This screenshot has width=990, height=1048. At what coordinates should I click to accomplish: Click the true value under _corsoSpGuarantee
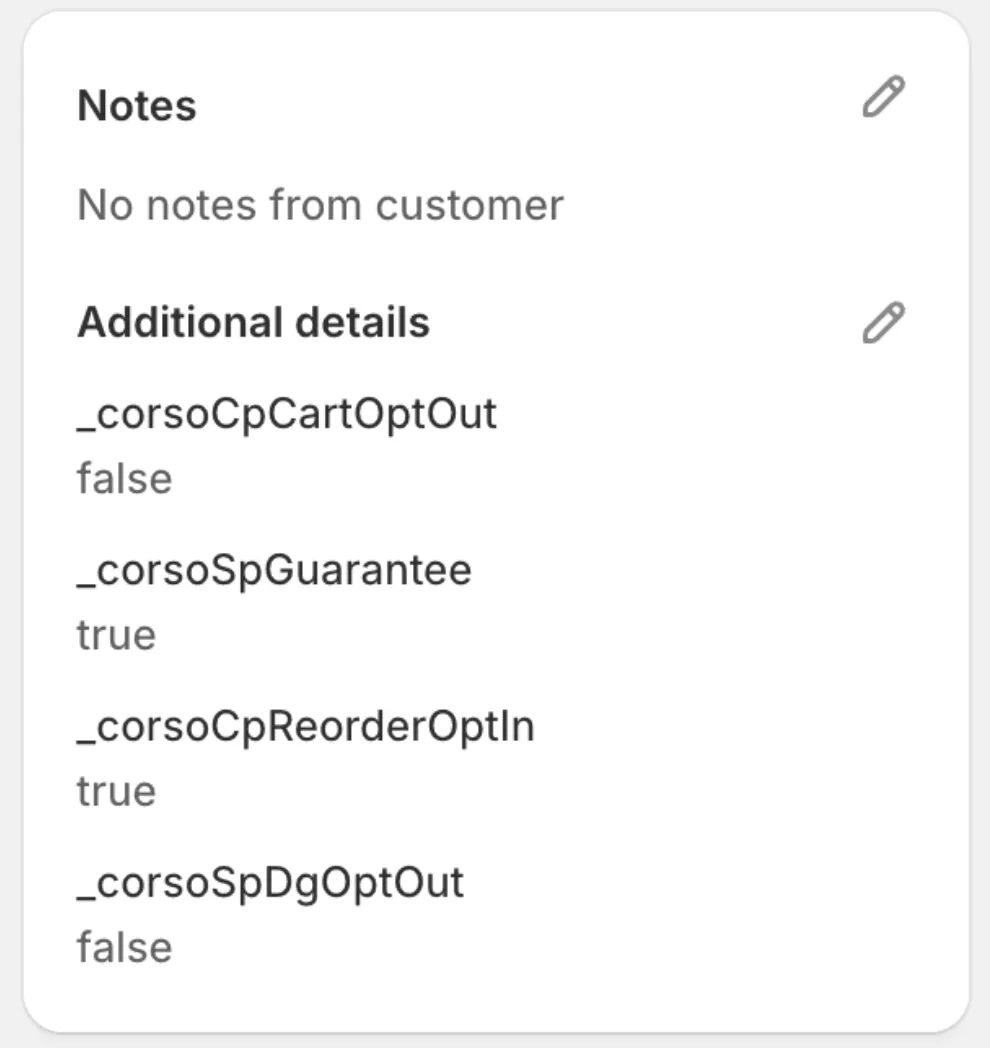116,635
